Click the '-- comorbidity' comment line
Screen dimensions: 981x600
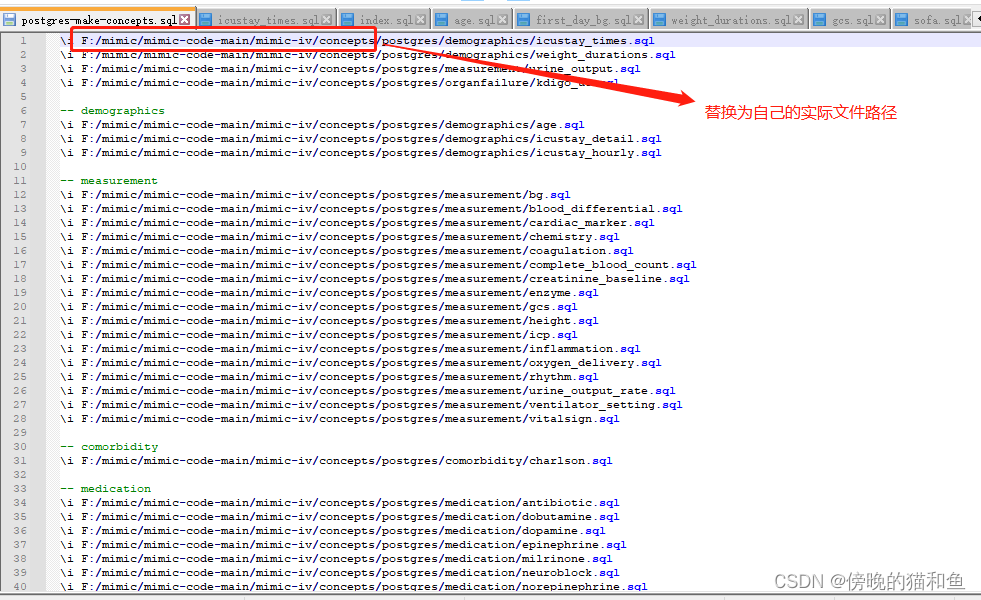pos(109,447)
